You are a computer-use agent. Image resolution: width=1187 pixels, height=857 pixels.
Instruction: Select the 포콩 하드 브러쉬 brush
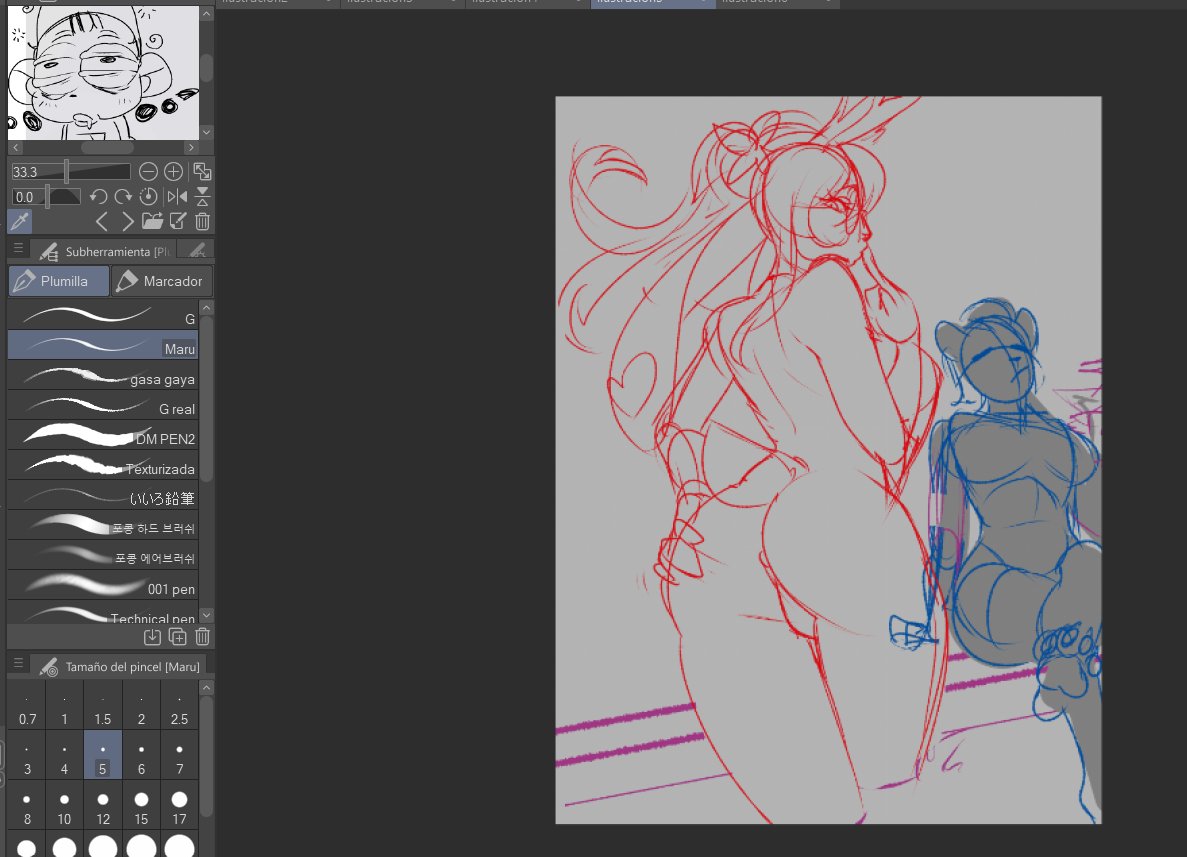tap(103, 524)
